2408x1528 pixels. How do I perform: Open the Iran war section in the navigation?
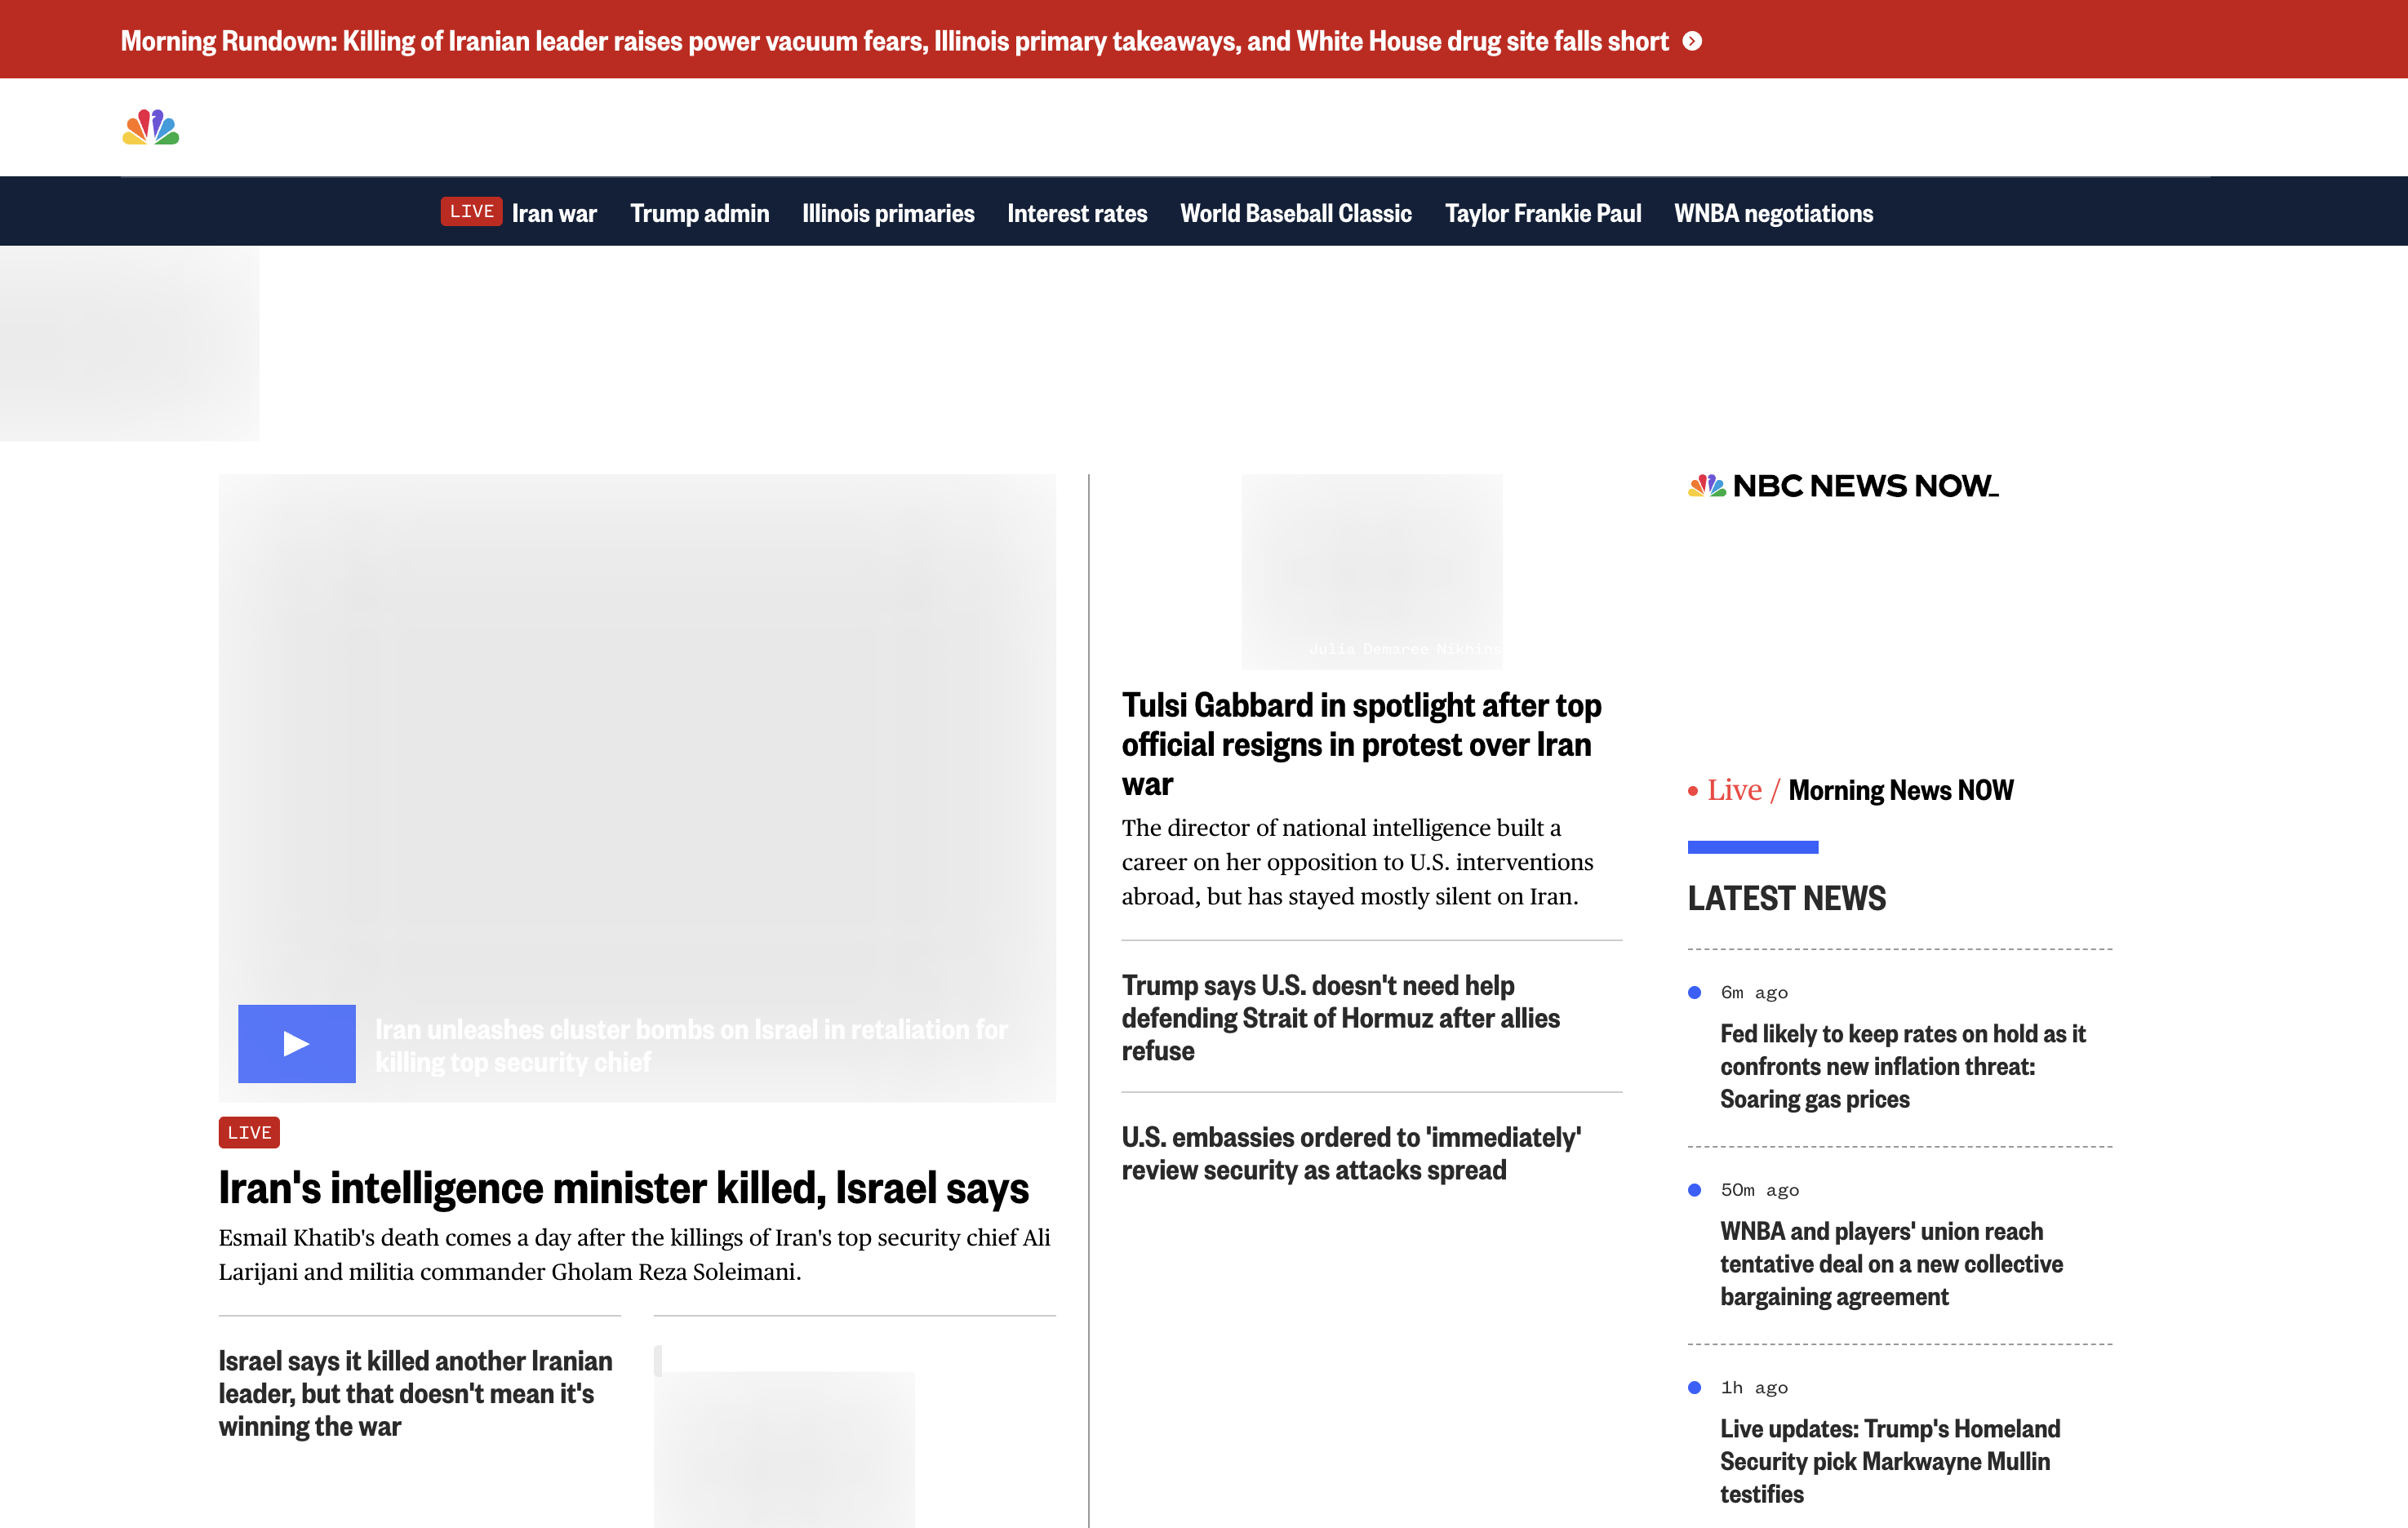554,213
